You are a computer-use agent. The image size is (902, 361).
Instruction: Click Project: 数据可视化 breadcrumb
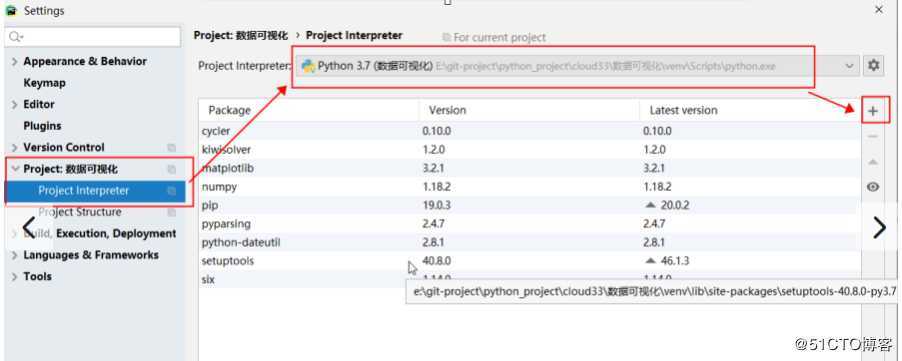(x=240, y=36)
